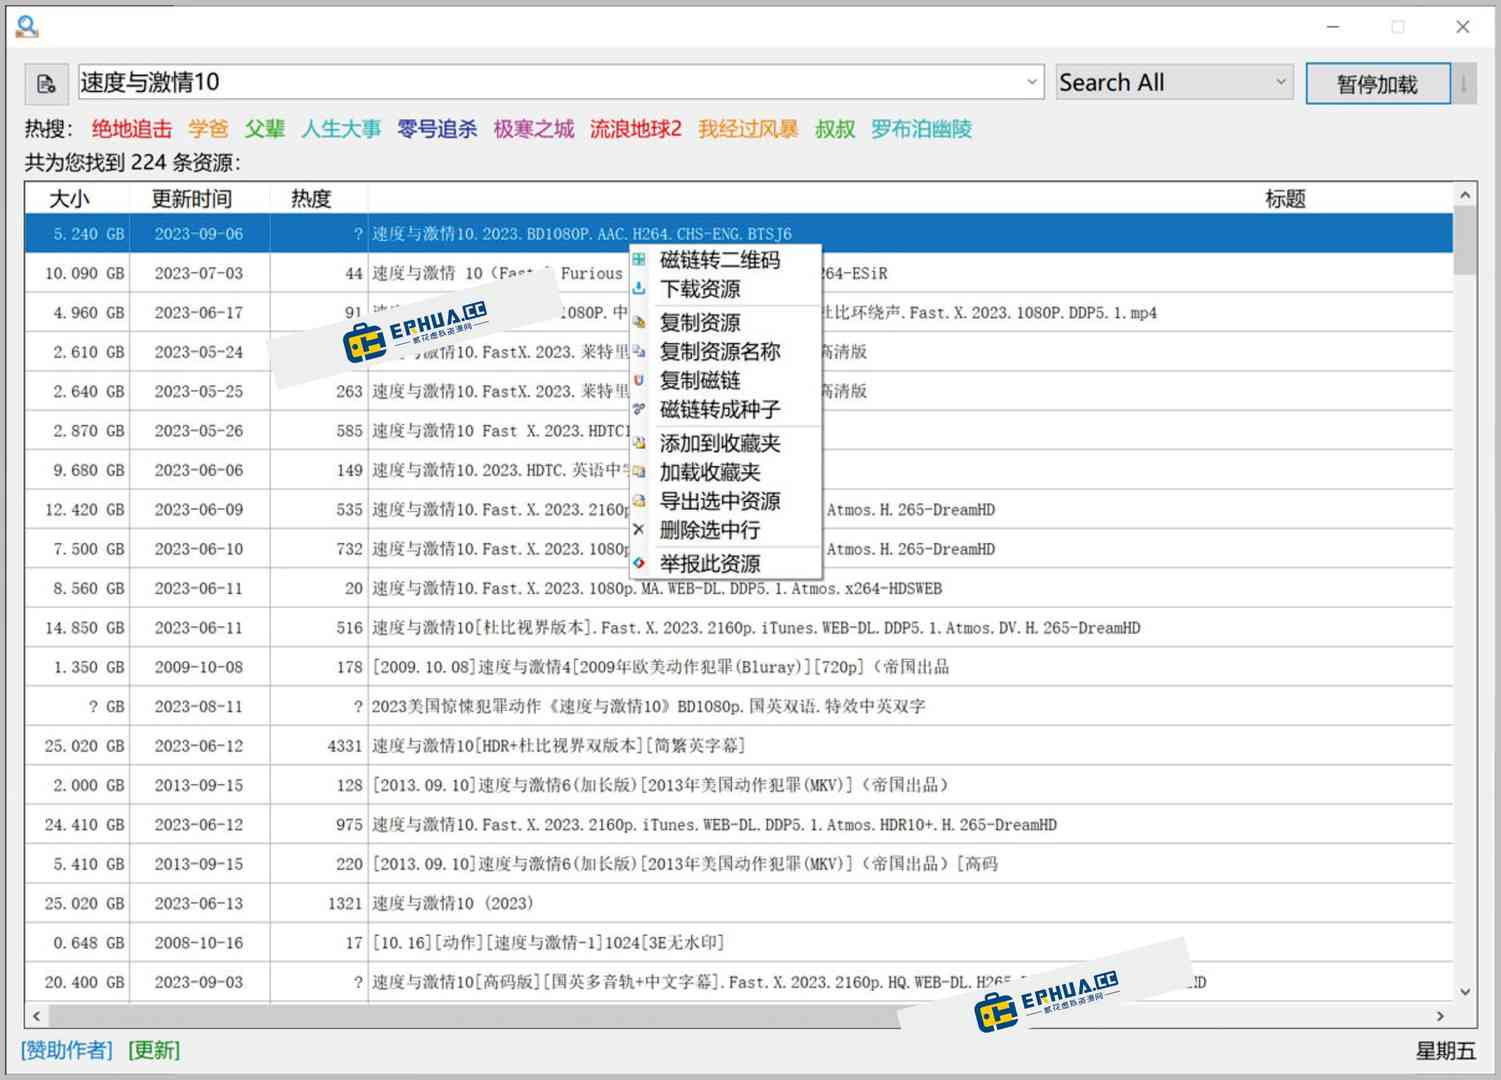This screenshot has width=1501, height=1080.
Task: Click the export selected resources icon
Action: point(640,501)
